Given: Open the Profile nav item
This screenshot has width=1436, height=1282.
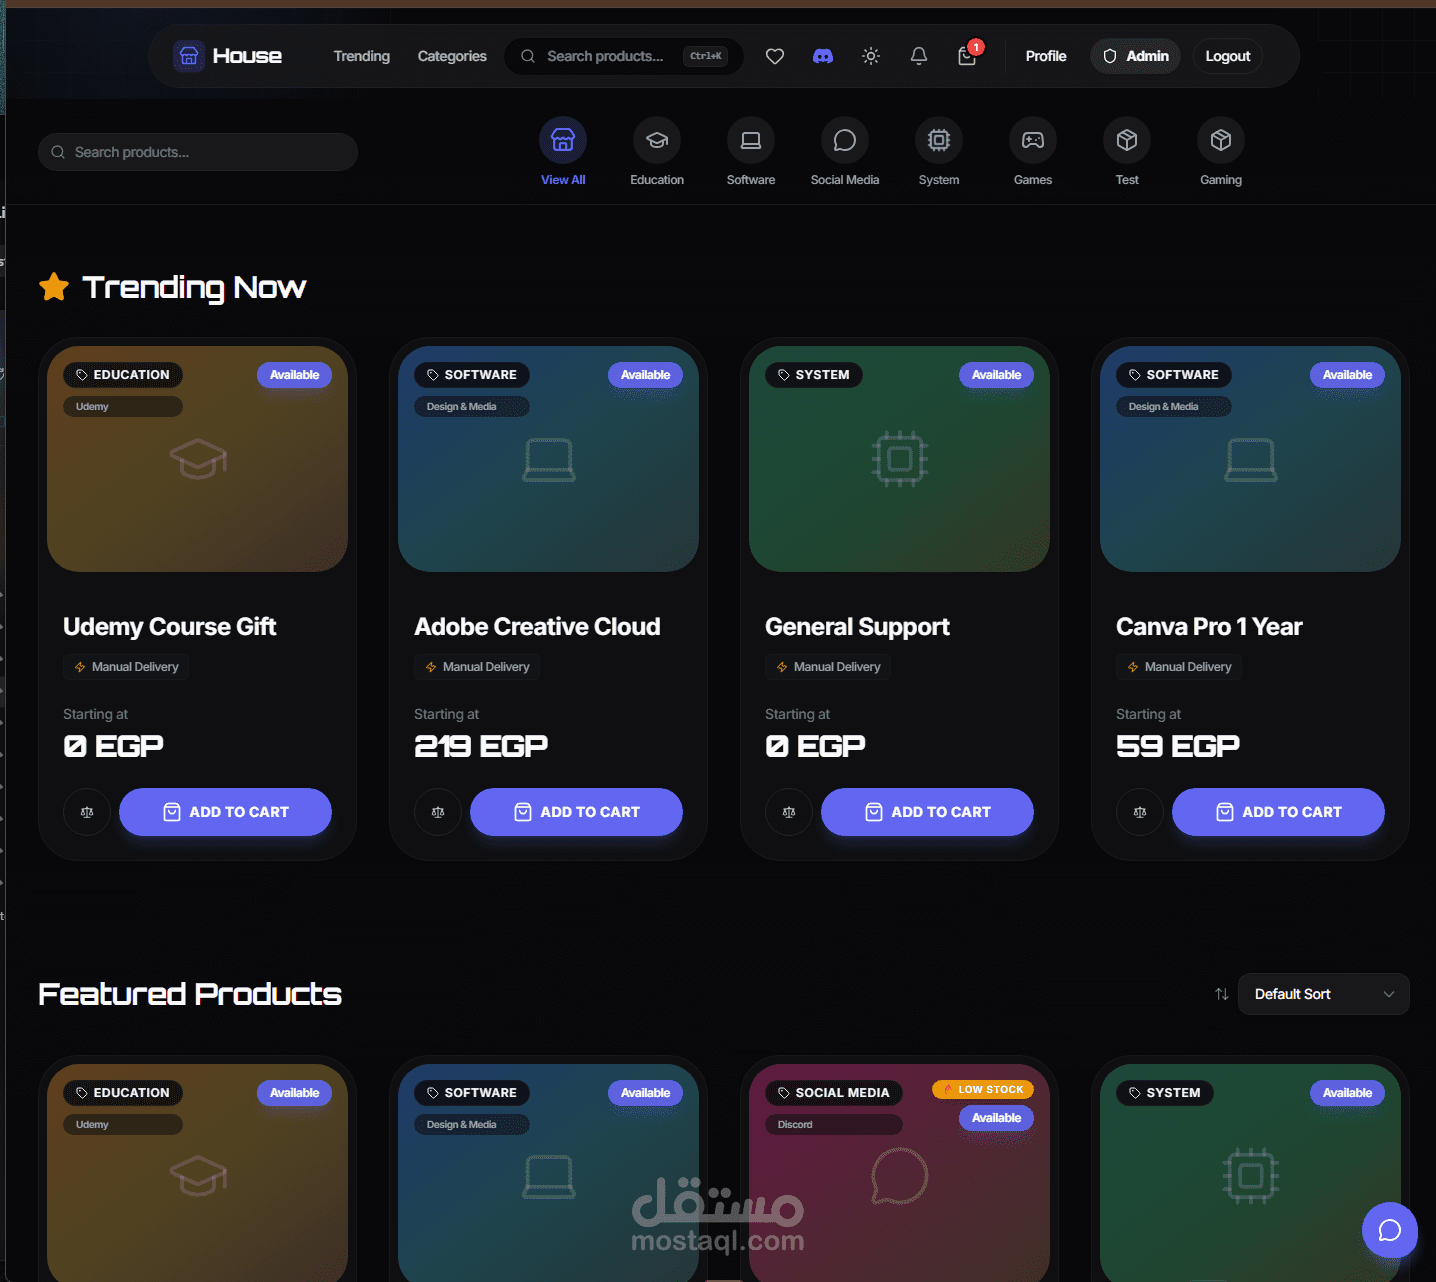Looking at the screenshot, I should click(1046, 56).
